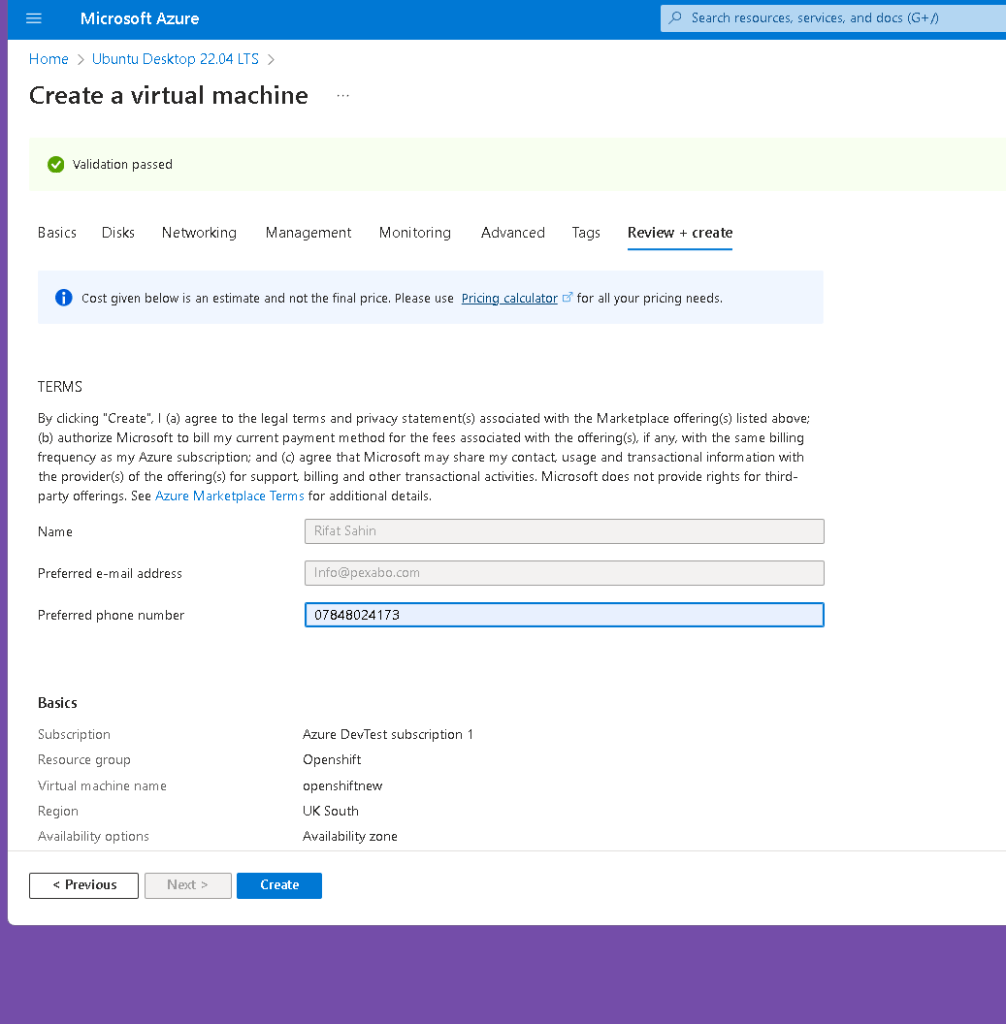This screenshot has height=1024, width=1006.
Task: Go to the Tags tab
Action: pyautogui.click(x=586, y=232)
